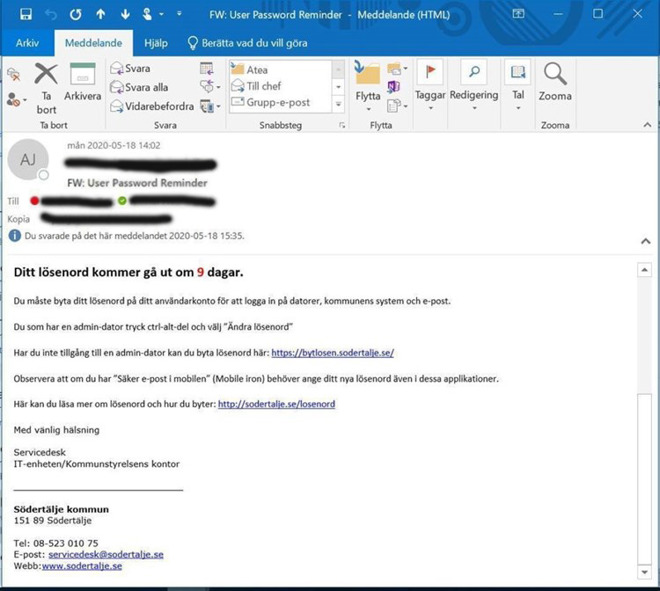The height and width of the screenshot is (591, 660).
Task: Open the Redigering dropdown
Action: pyautogui.click(x=473, y=83)
